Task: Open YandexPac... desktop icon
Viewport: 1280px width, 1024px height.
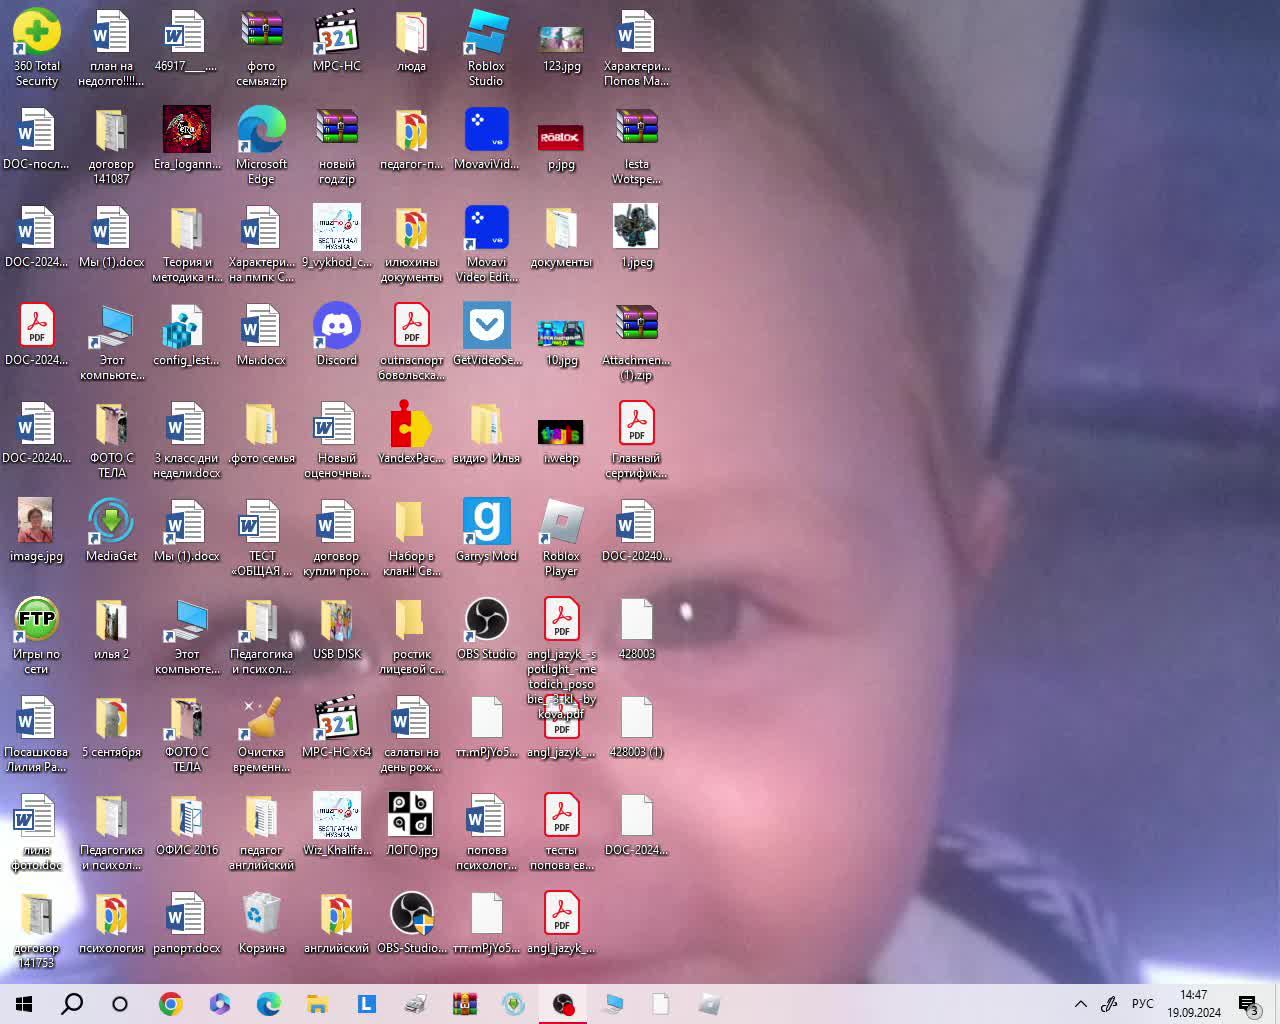Action: pos(411,432)
